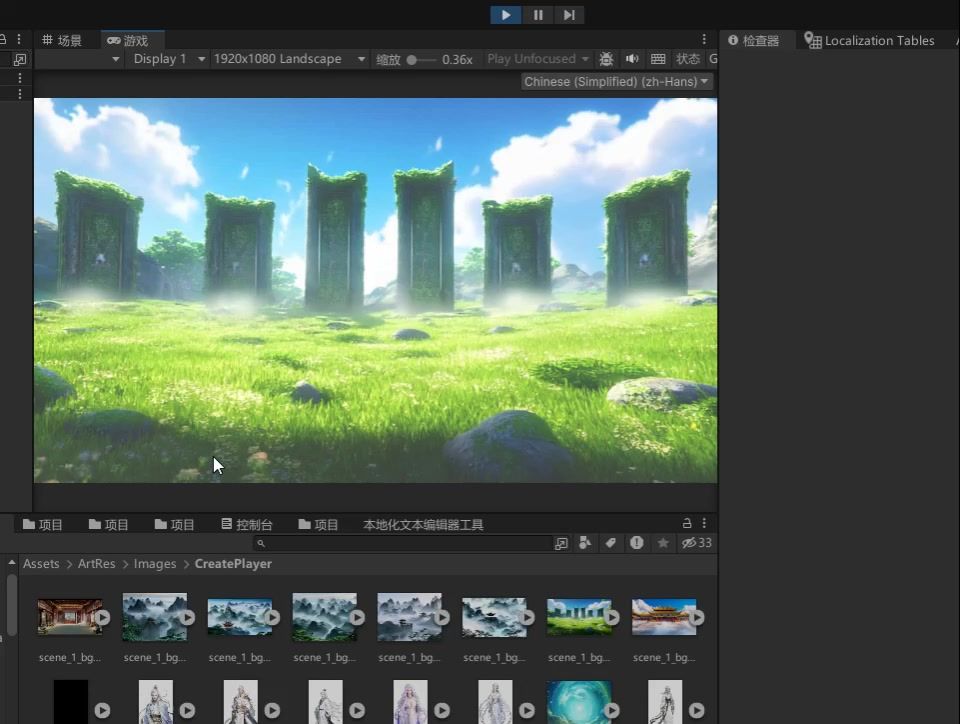
Task: Toggle the bug-shaped debug icon in Game view
Action: pyautogui.click(x=606, y=59)
